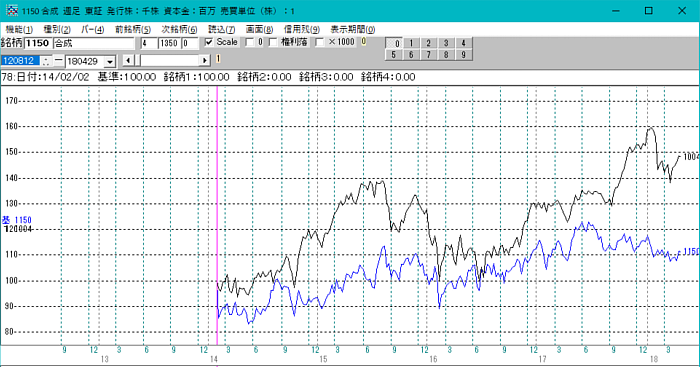Screen dimensions: 700x367
Task: Select 前銘柄(5) for the previous stock
Action: pyautogui.click(x=133, y=29)
